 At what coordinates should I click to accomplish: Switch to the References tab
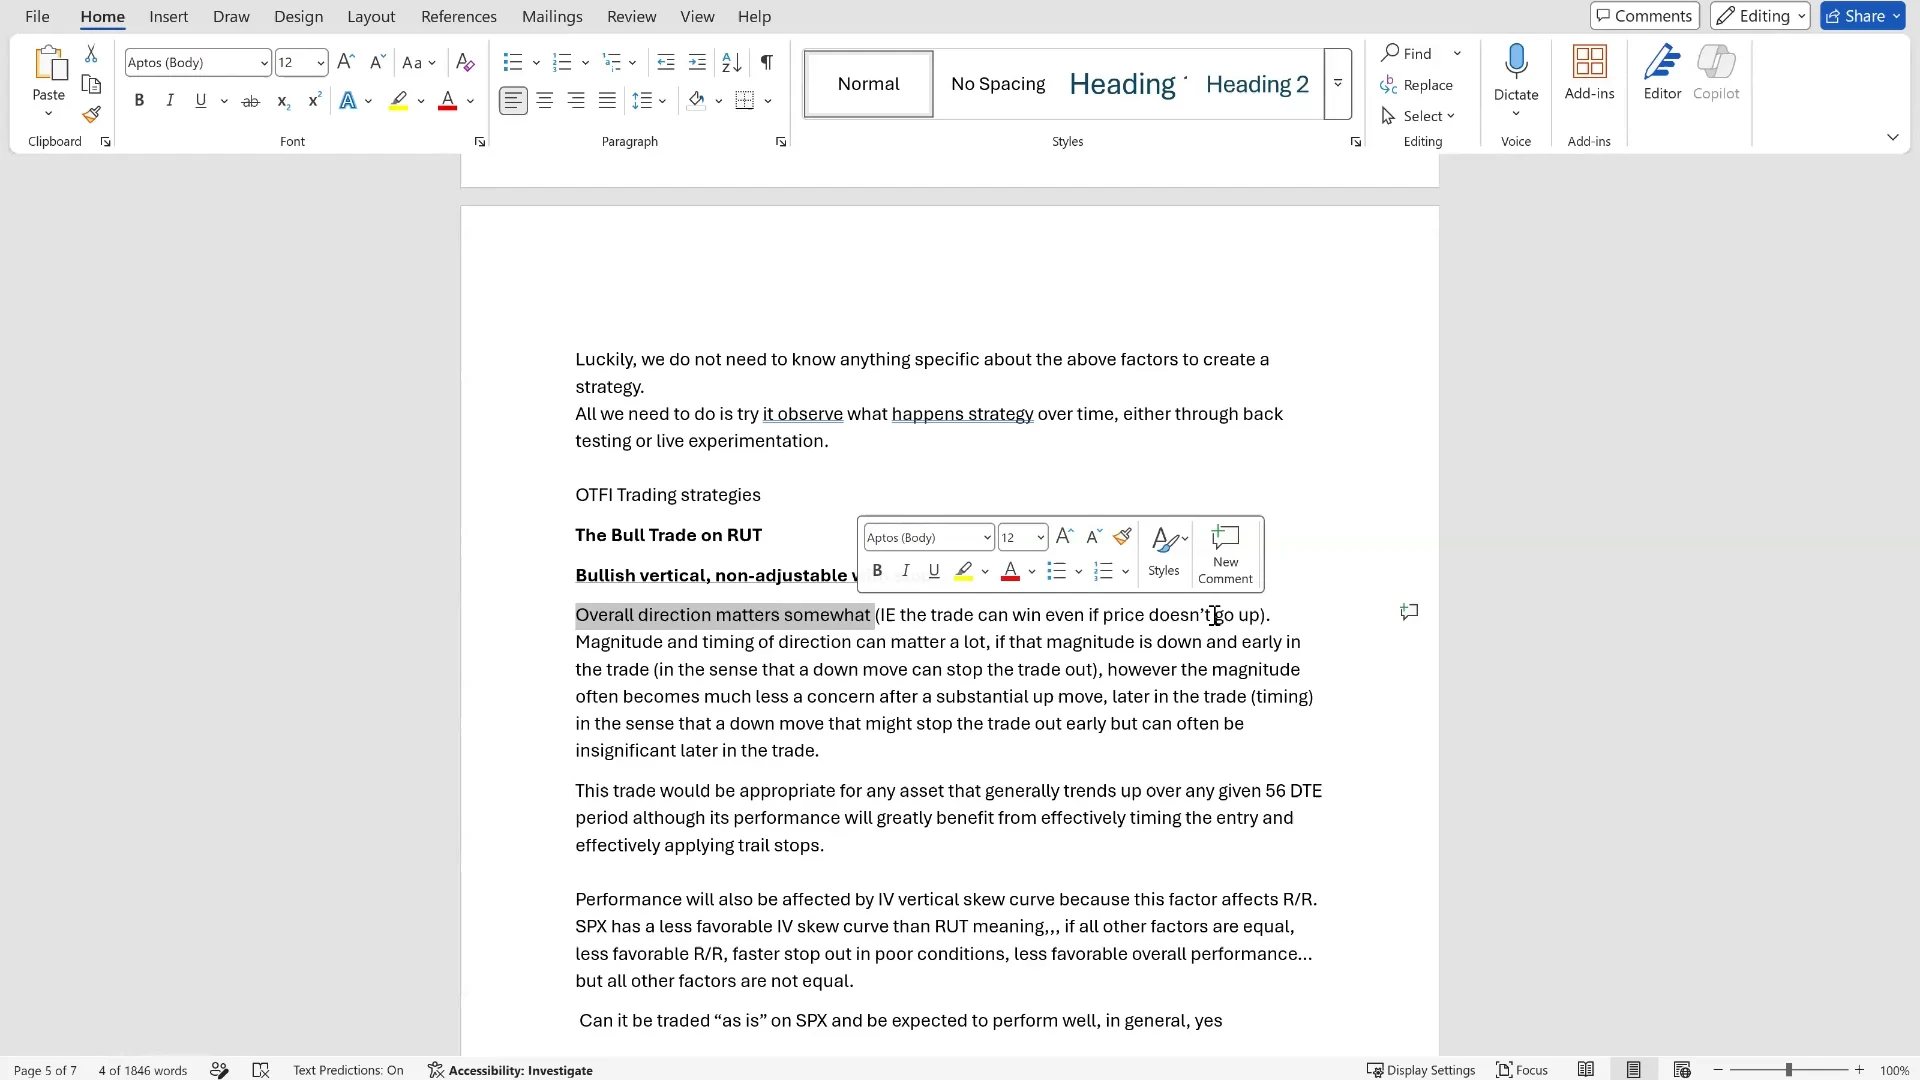[459, 17]
